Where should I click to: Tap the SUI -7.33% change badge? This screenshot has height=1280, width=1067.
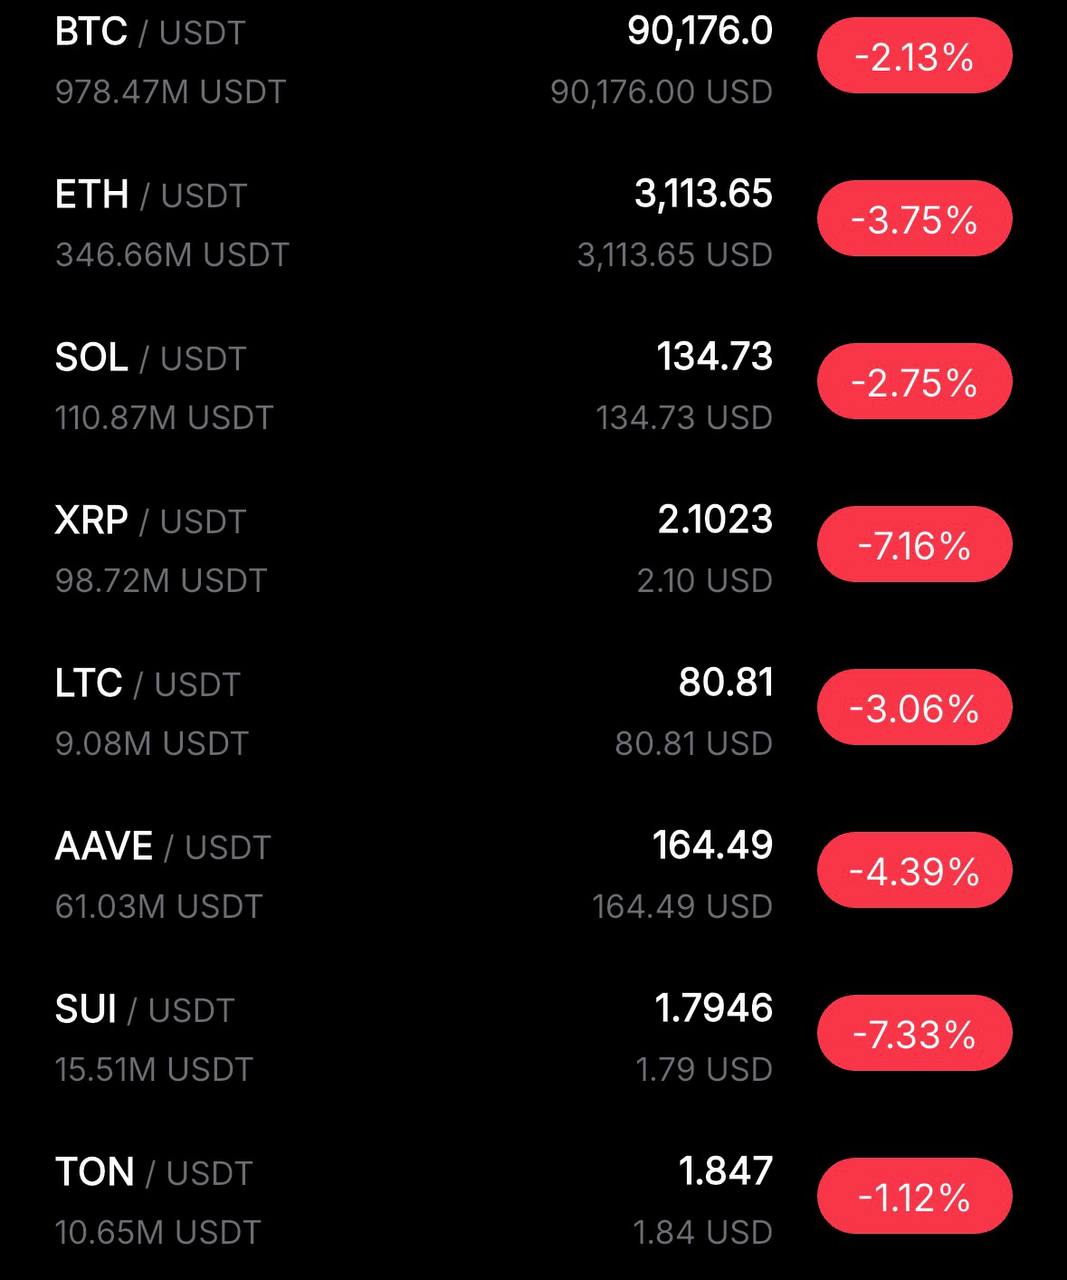click(x=914, y=1034)
